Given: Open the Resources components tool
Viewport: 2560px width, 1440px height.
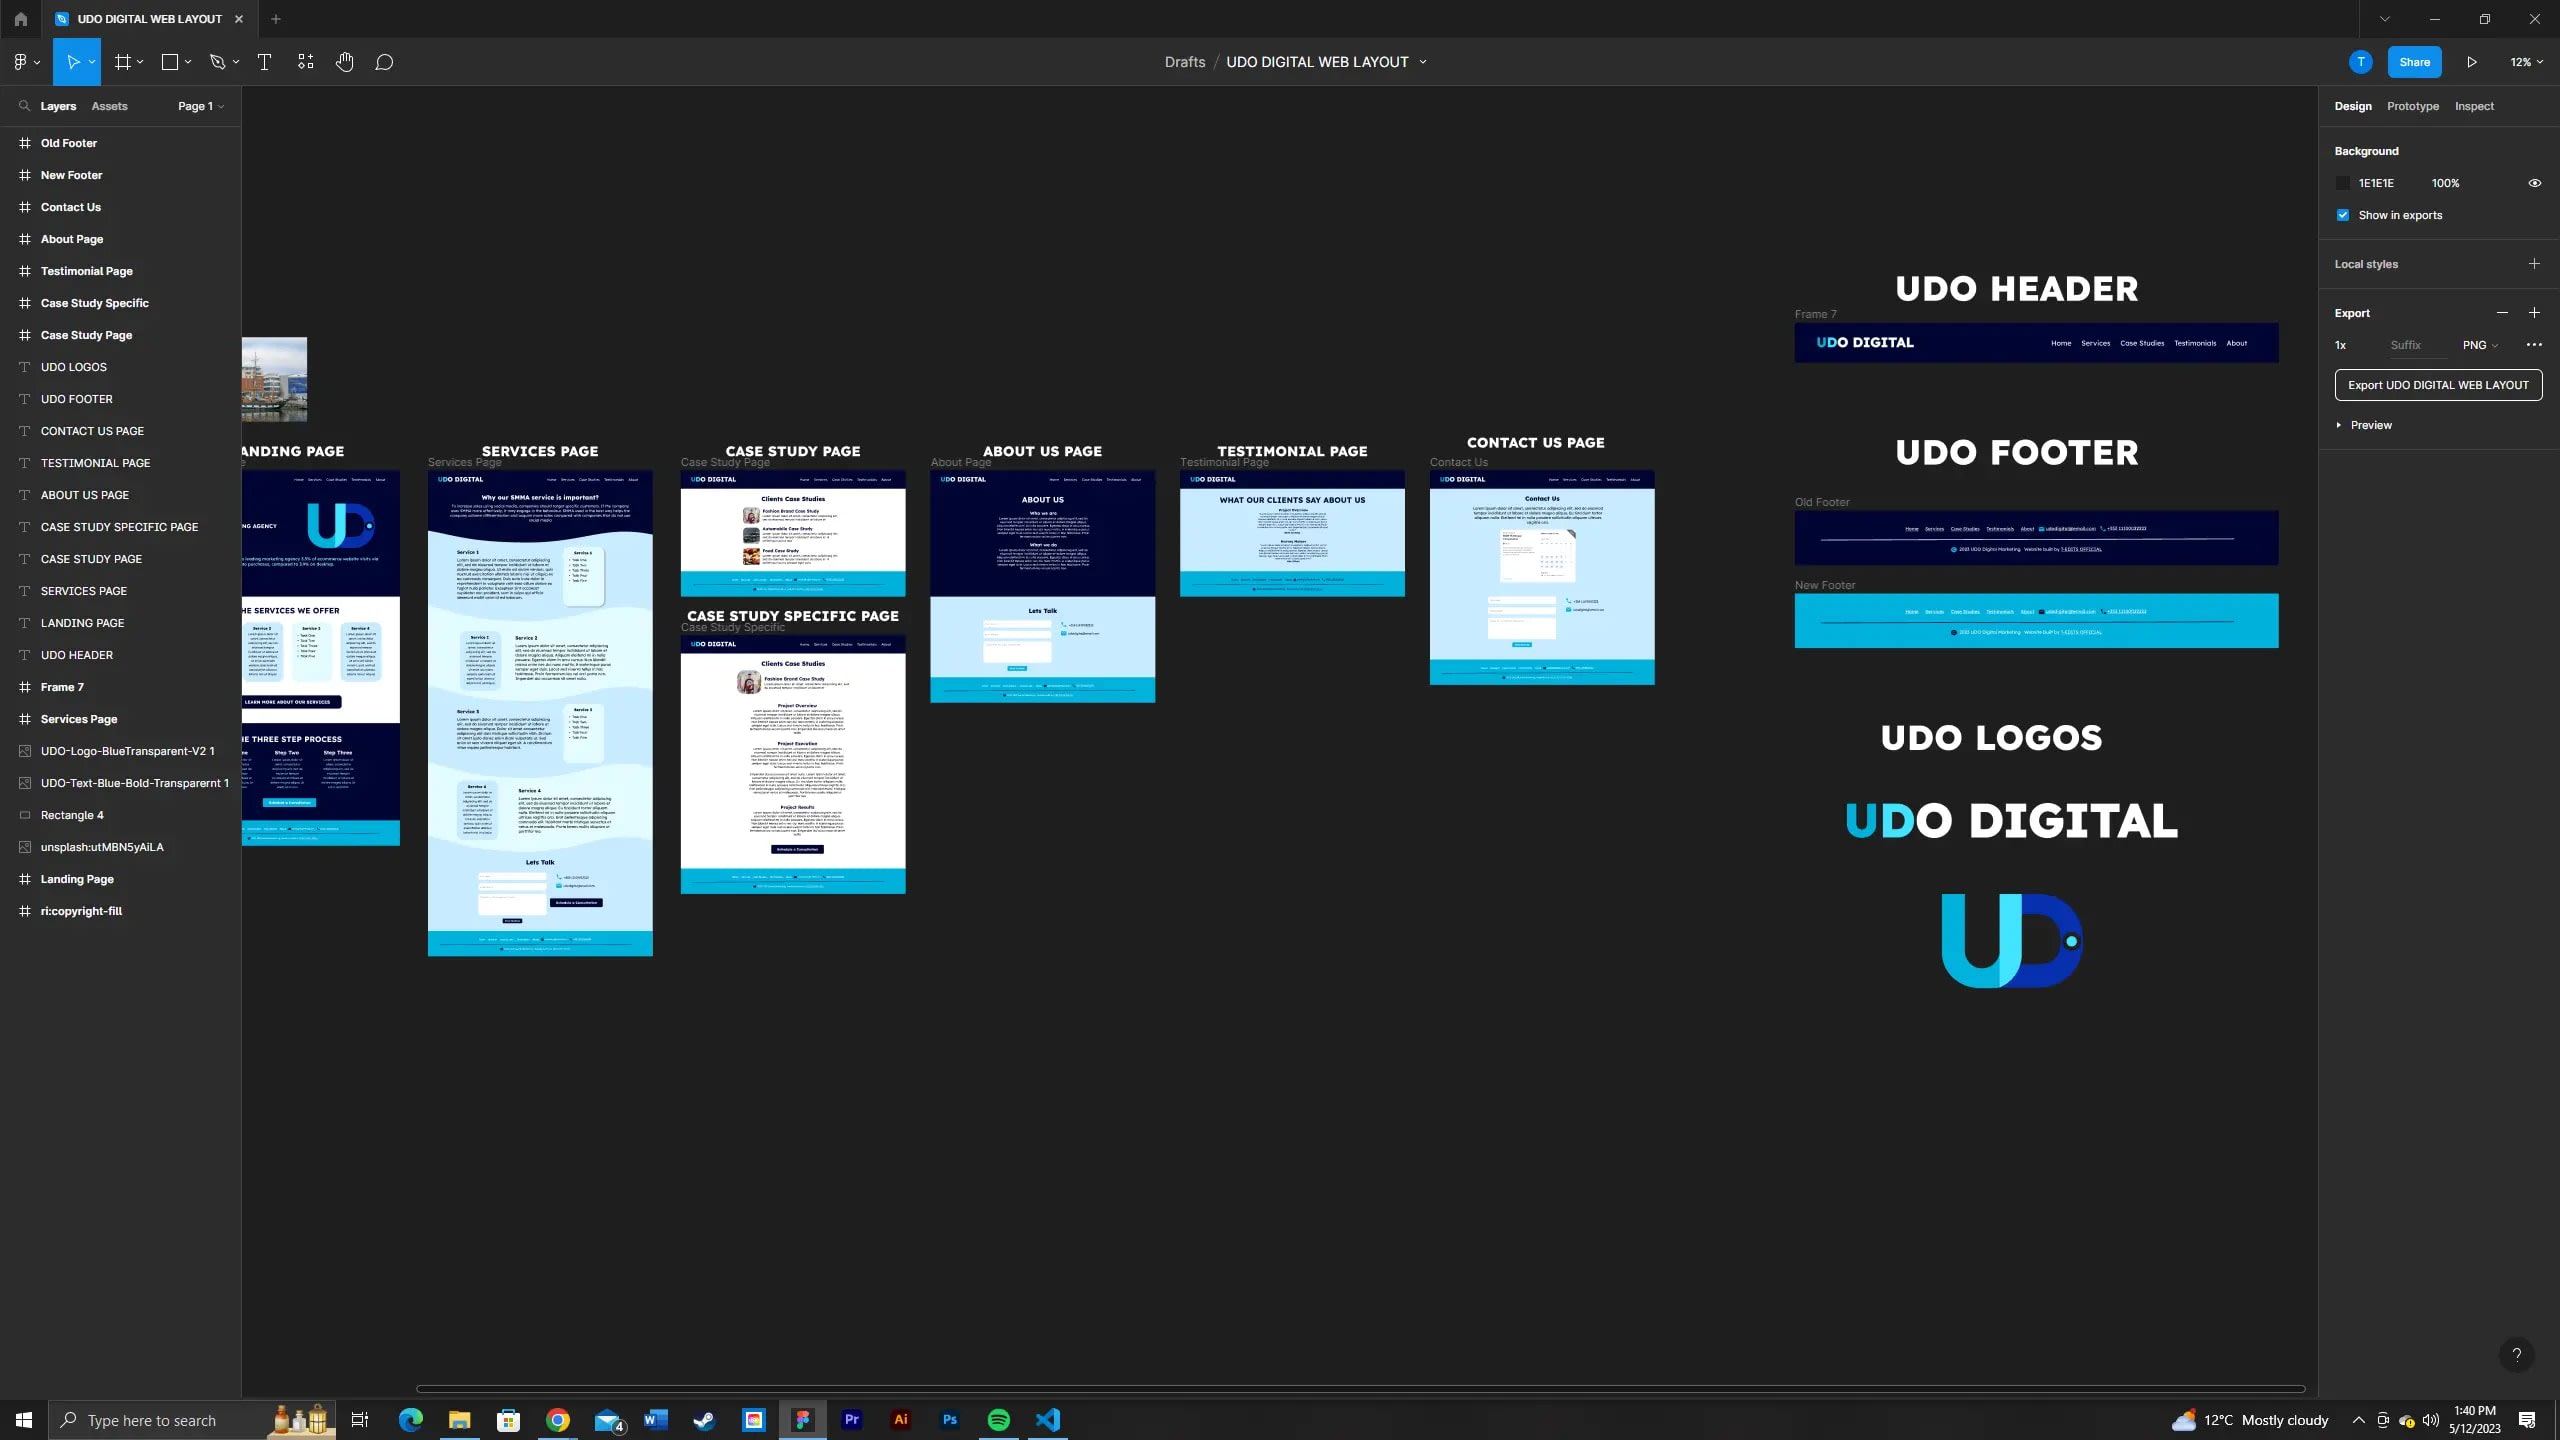Looking at the screenshot, I should 305,62.
